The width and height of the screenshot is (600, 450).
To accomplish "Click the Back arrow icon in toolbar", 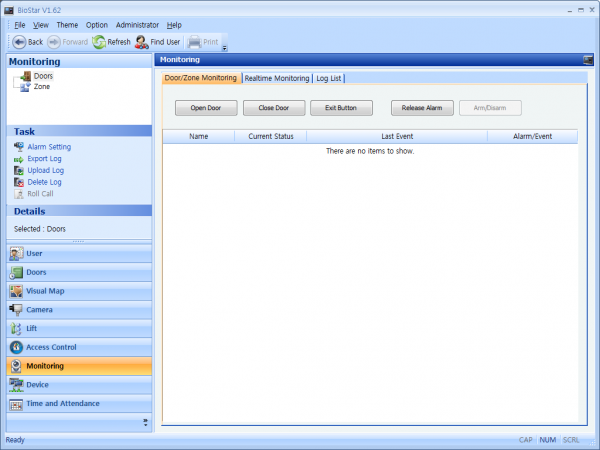I will click(18, 42).
